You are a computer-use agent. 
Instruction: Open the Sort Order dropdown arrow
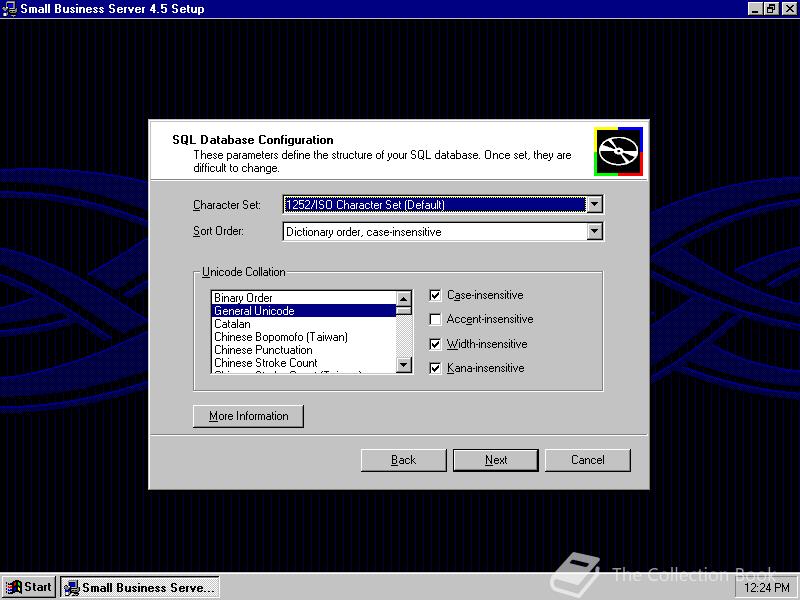click(594, 232)
